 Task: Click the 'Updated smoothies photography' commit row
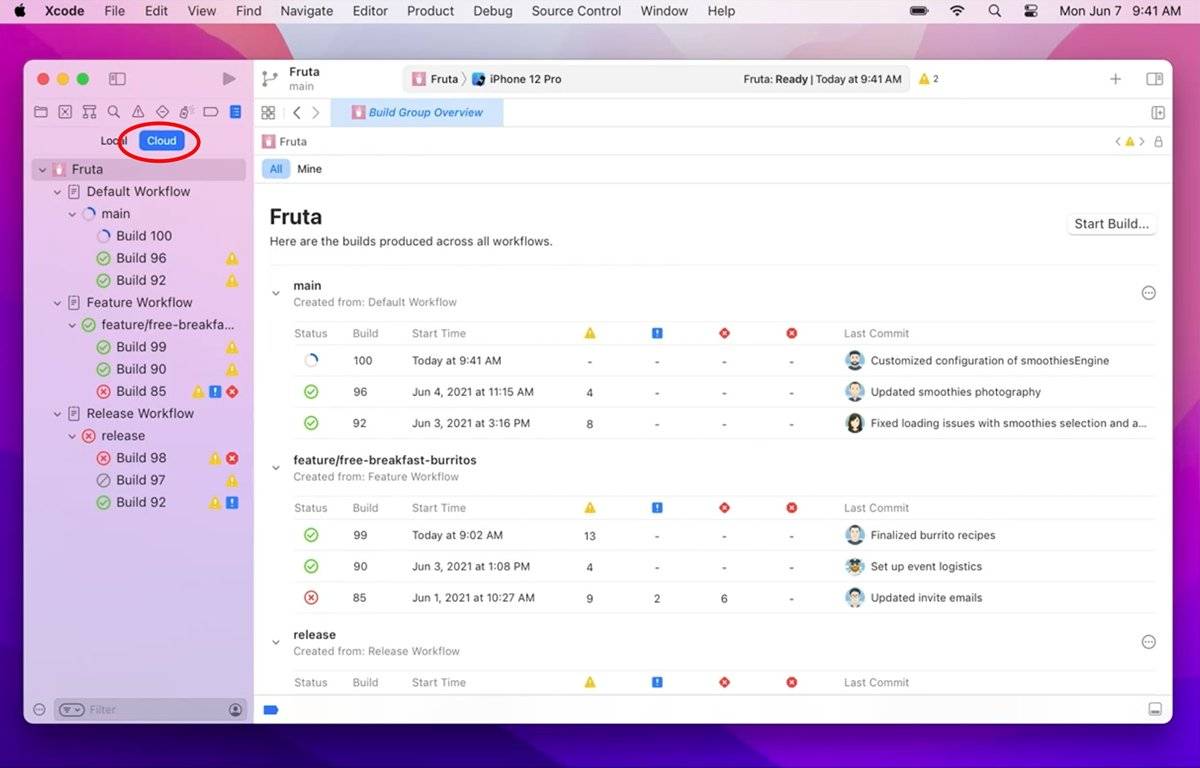[723, 392]
